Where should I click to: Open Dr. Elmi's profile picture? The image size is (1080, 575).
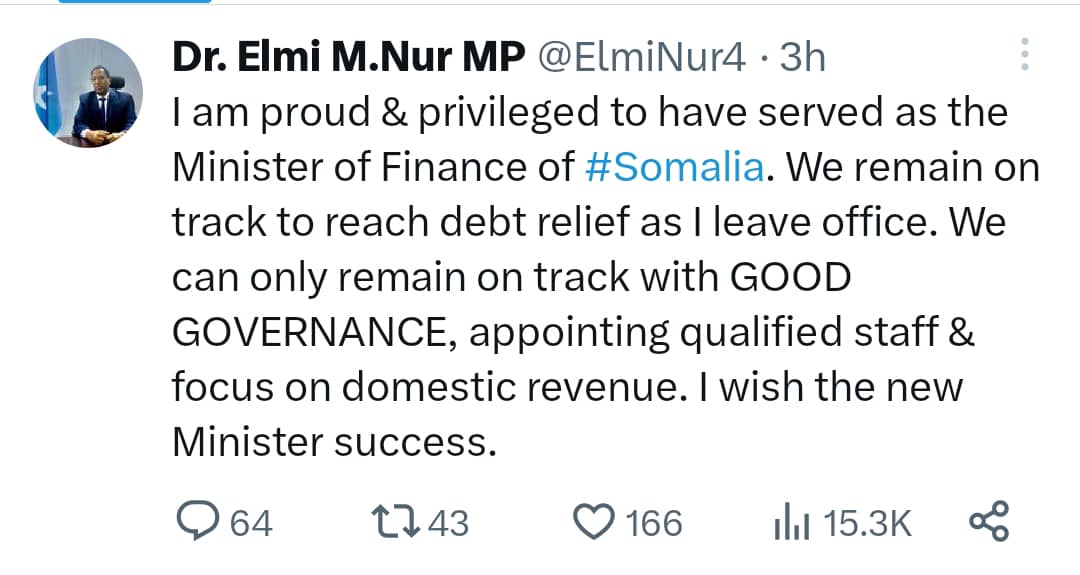[90, 93]
